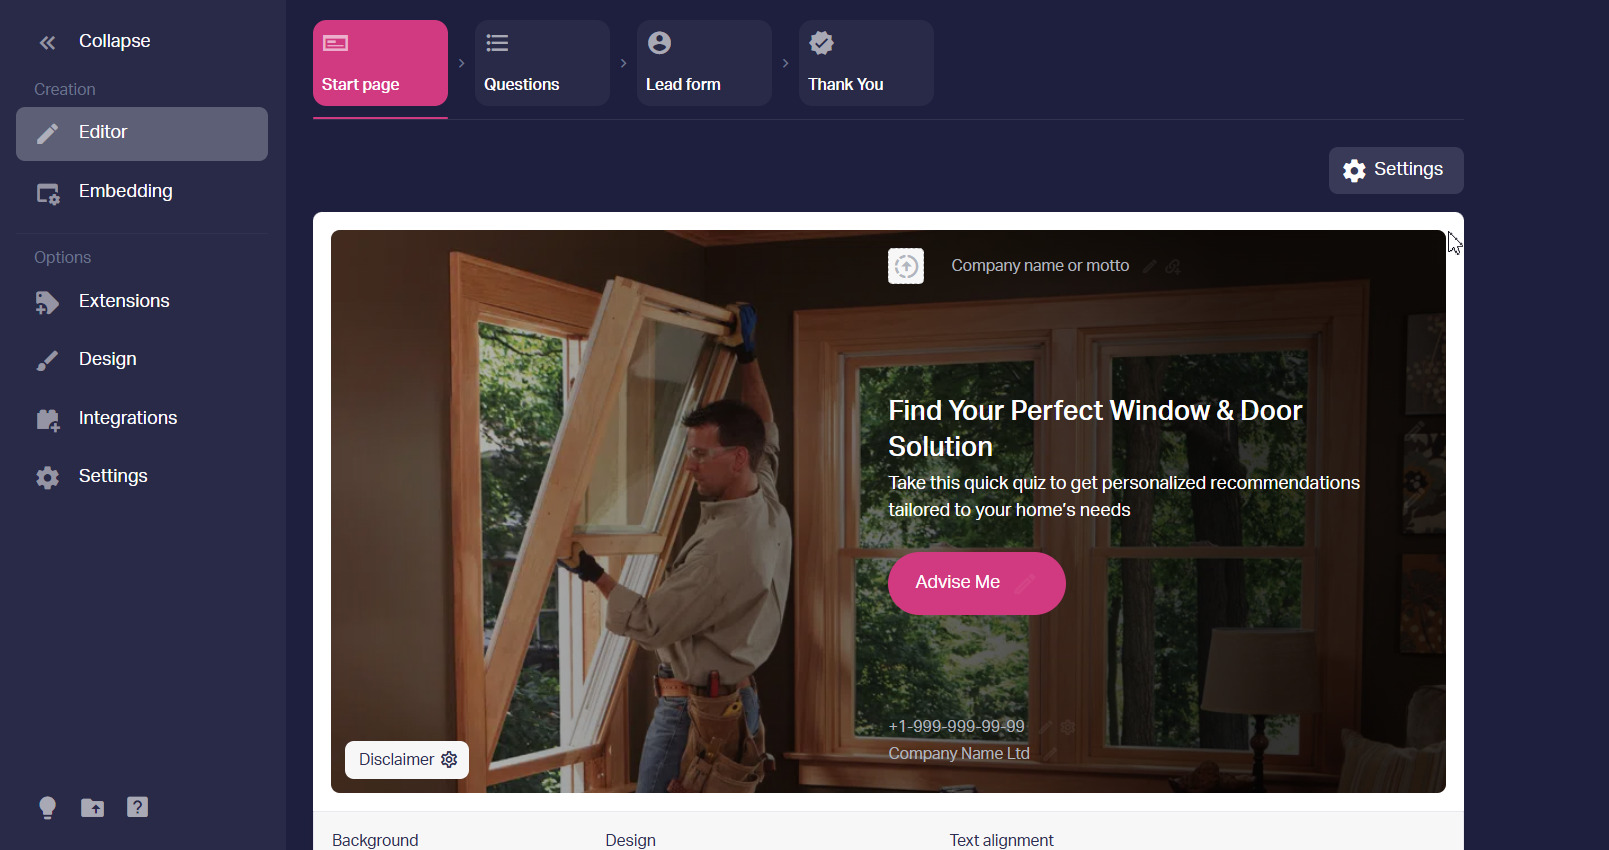Open Integrations in the sidebar
This screenshot has height=850, width=1609.
[142, 419]
